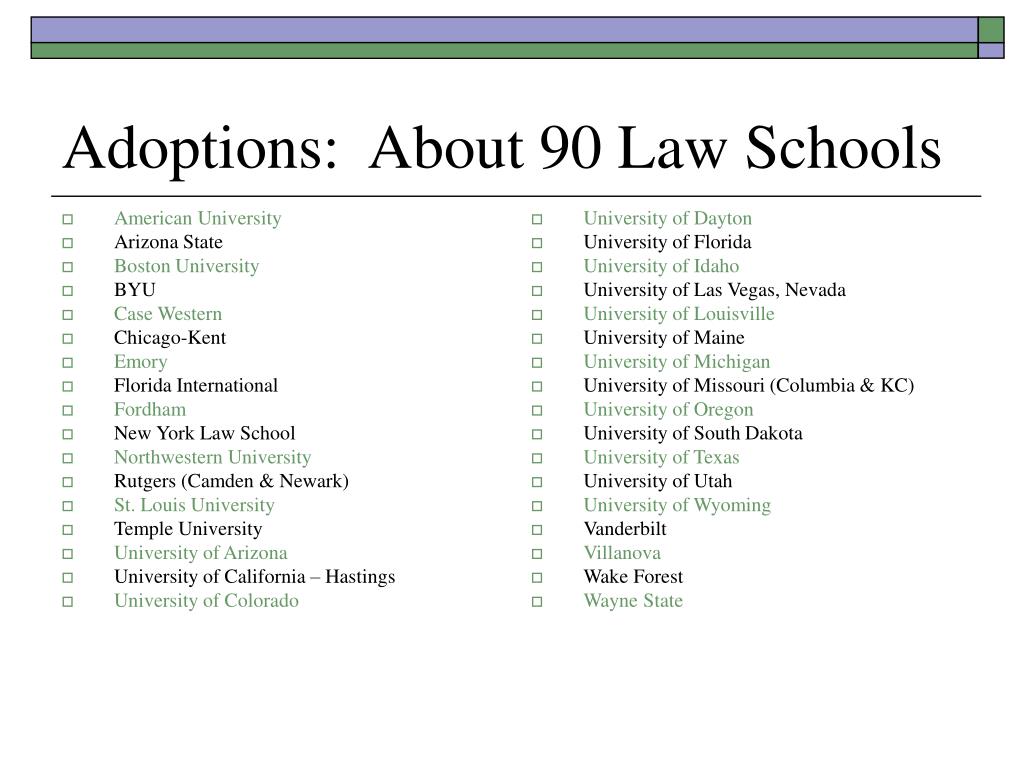
Task: Select 'Case Western' entry
Action: tap(168, 314)
